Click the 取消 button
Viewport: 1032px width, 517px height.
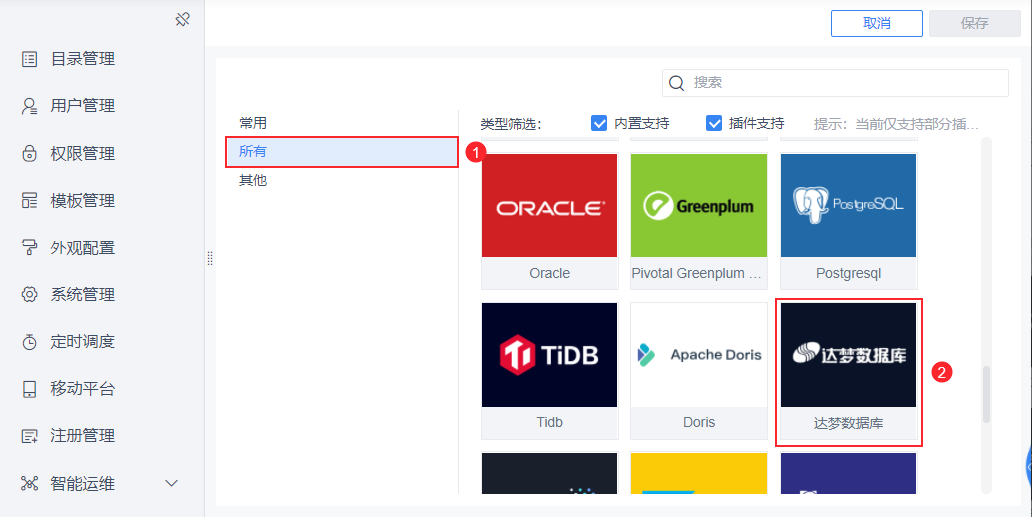(877, 23)
